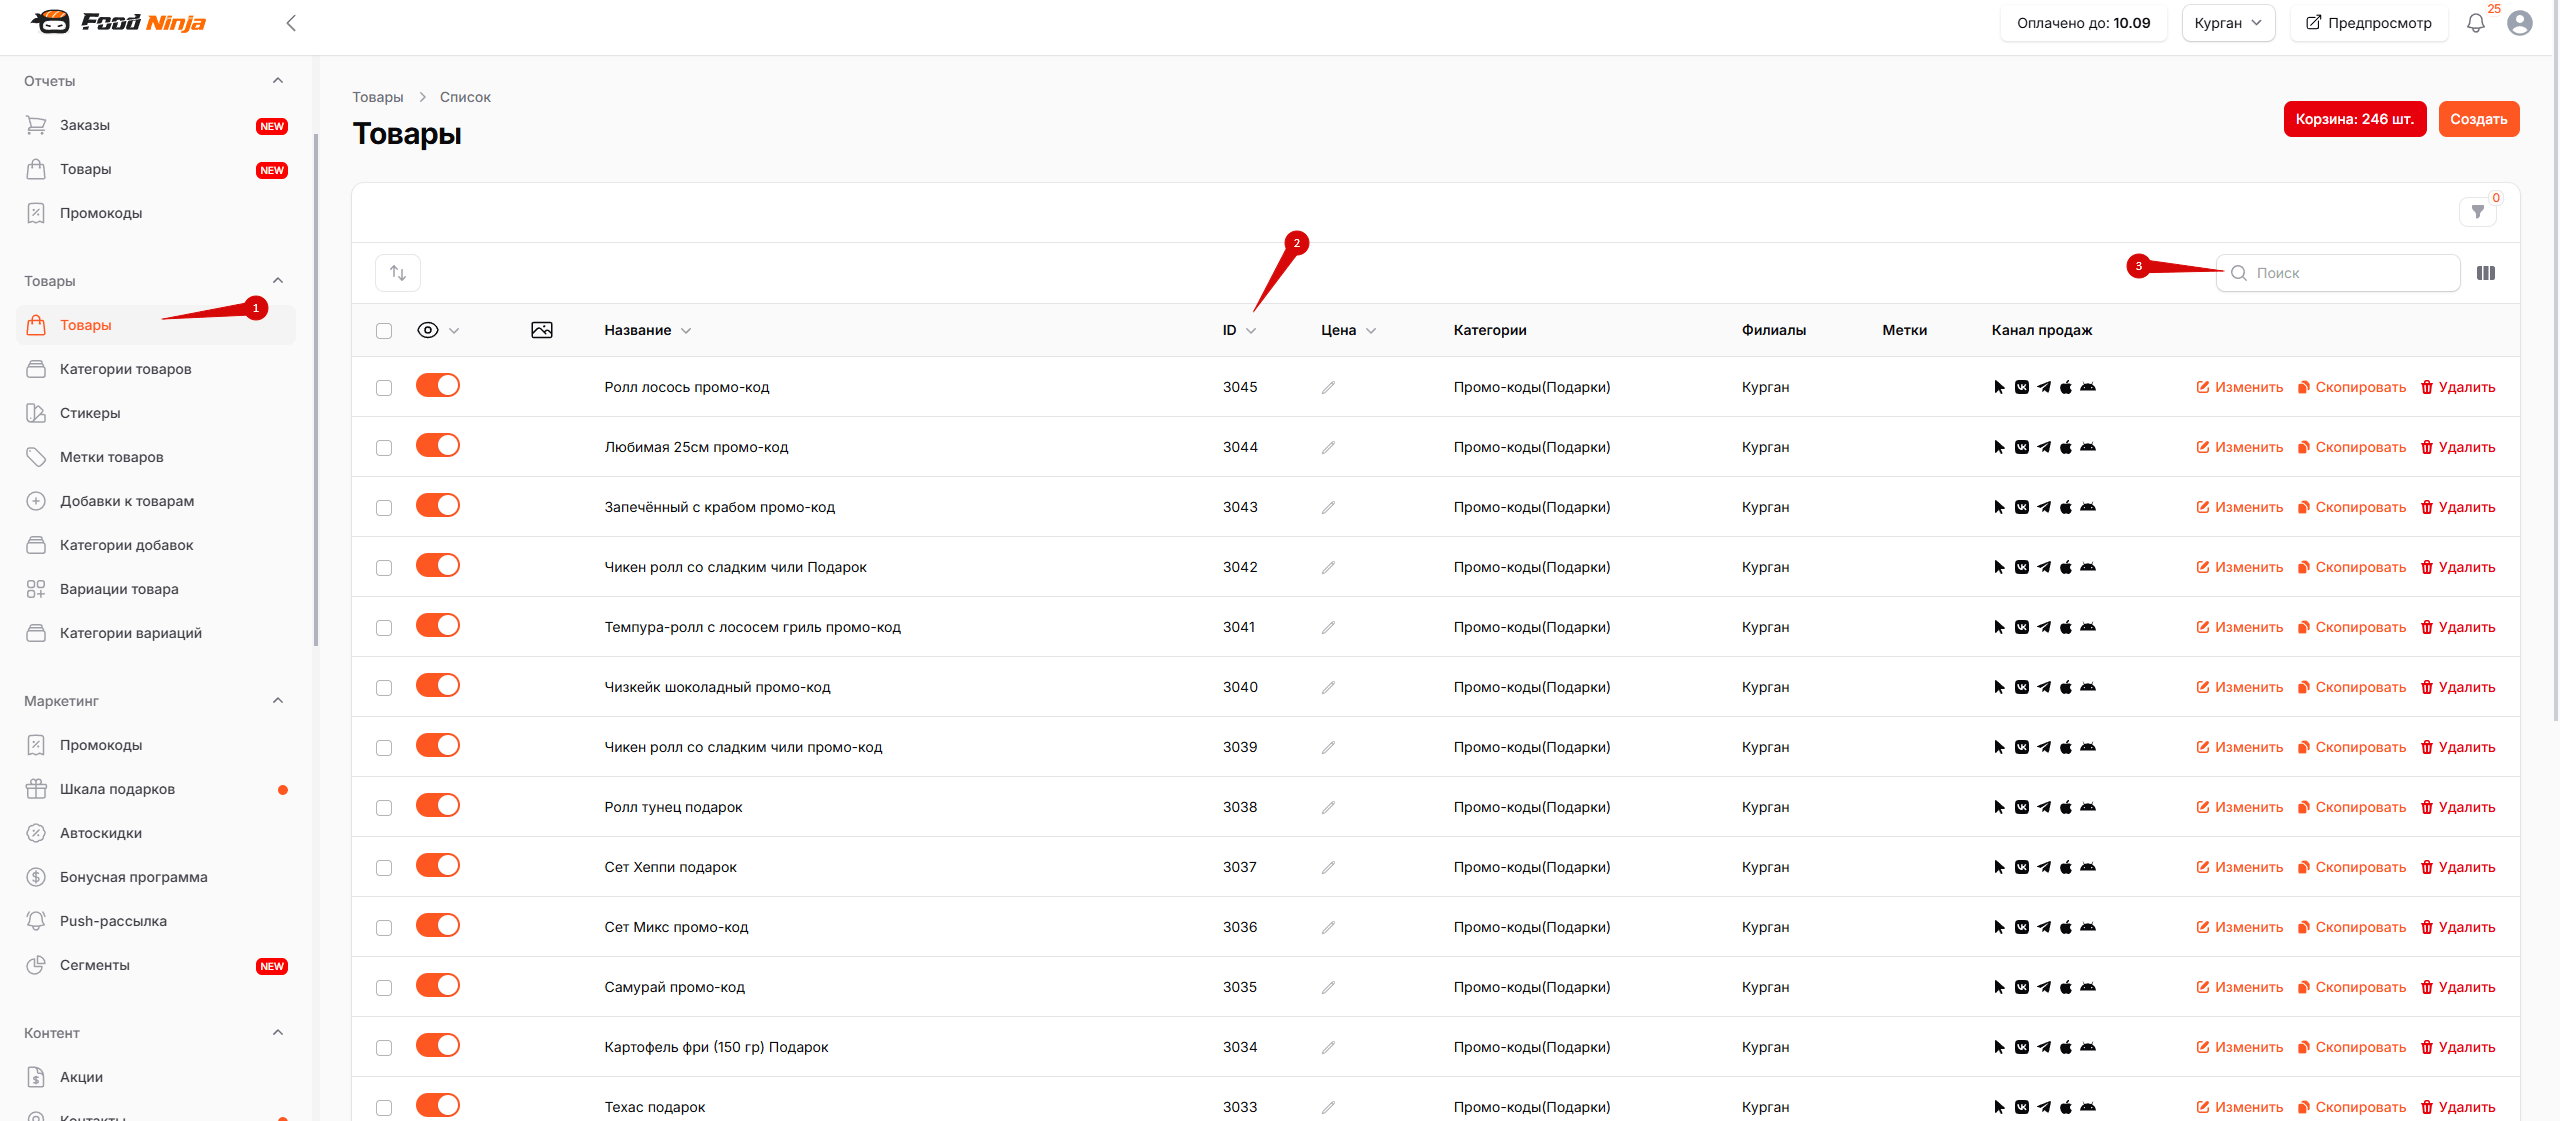Switch off the toggle for Ролл тунец подарок
This screenshot has width=2560, height=1121.
pyautogui.click(x=438, y=805)
